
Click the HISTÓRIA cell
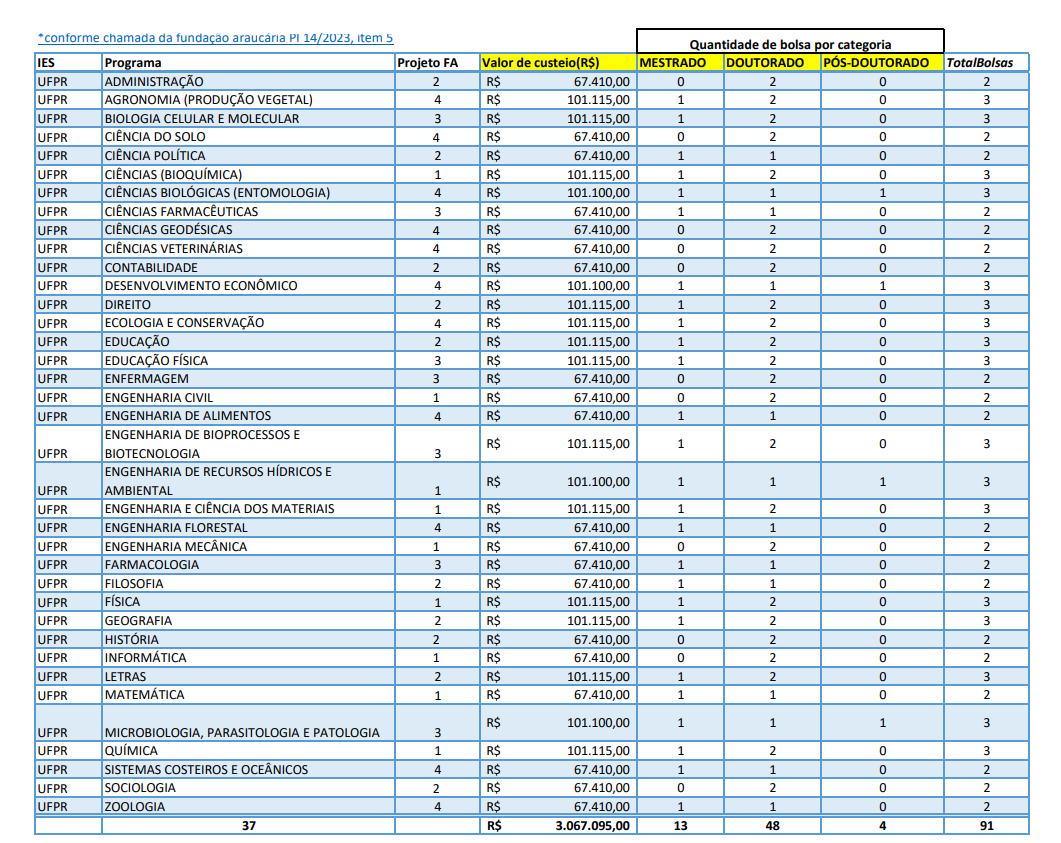(x=248, y=639)
